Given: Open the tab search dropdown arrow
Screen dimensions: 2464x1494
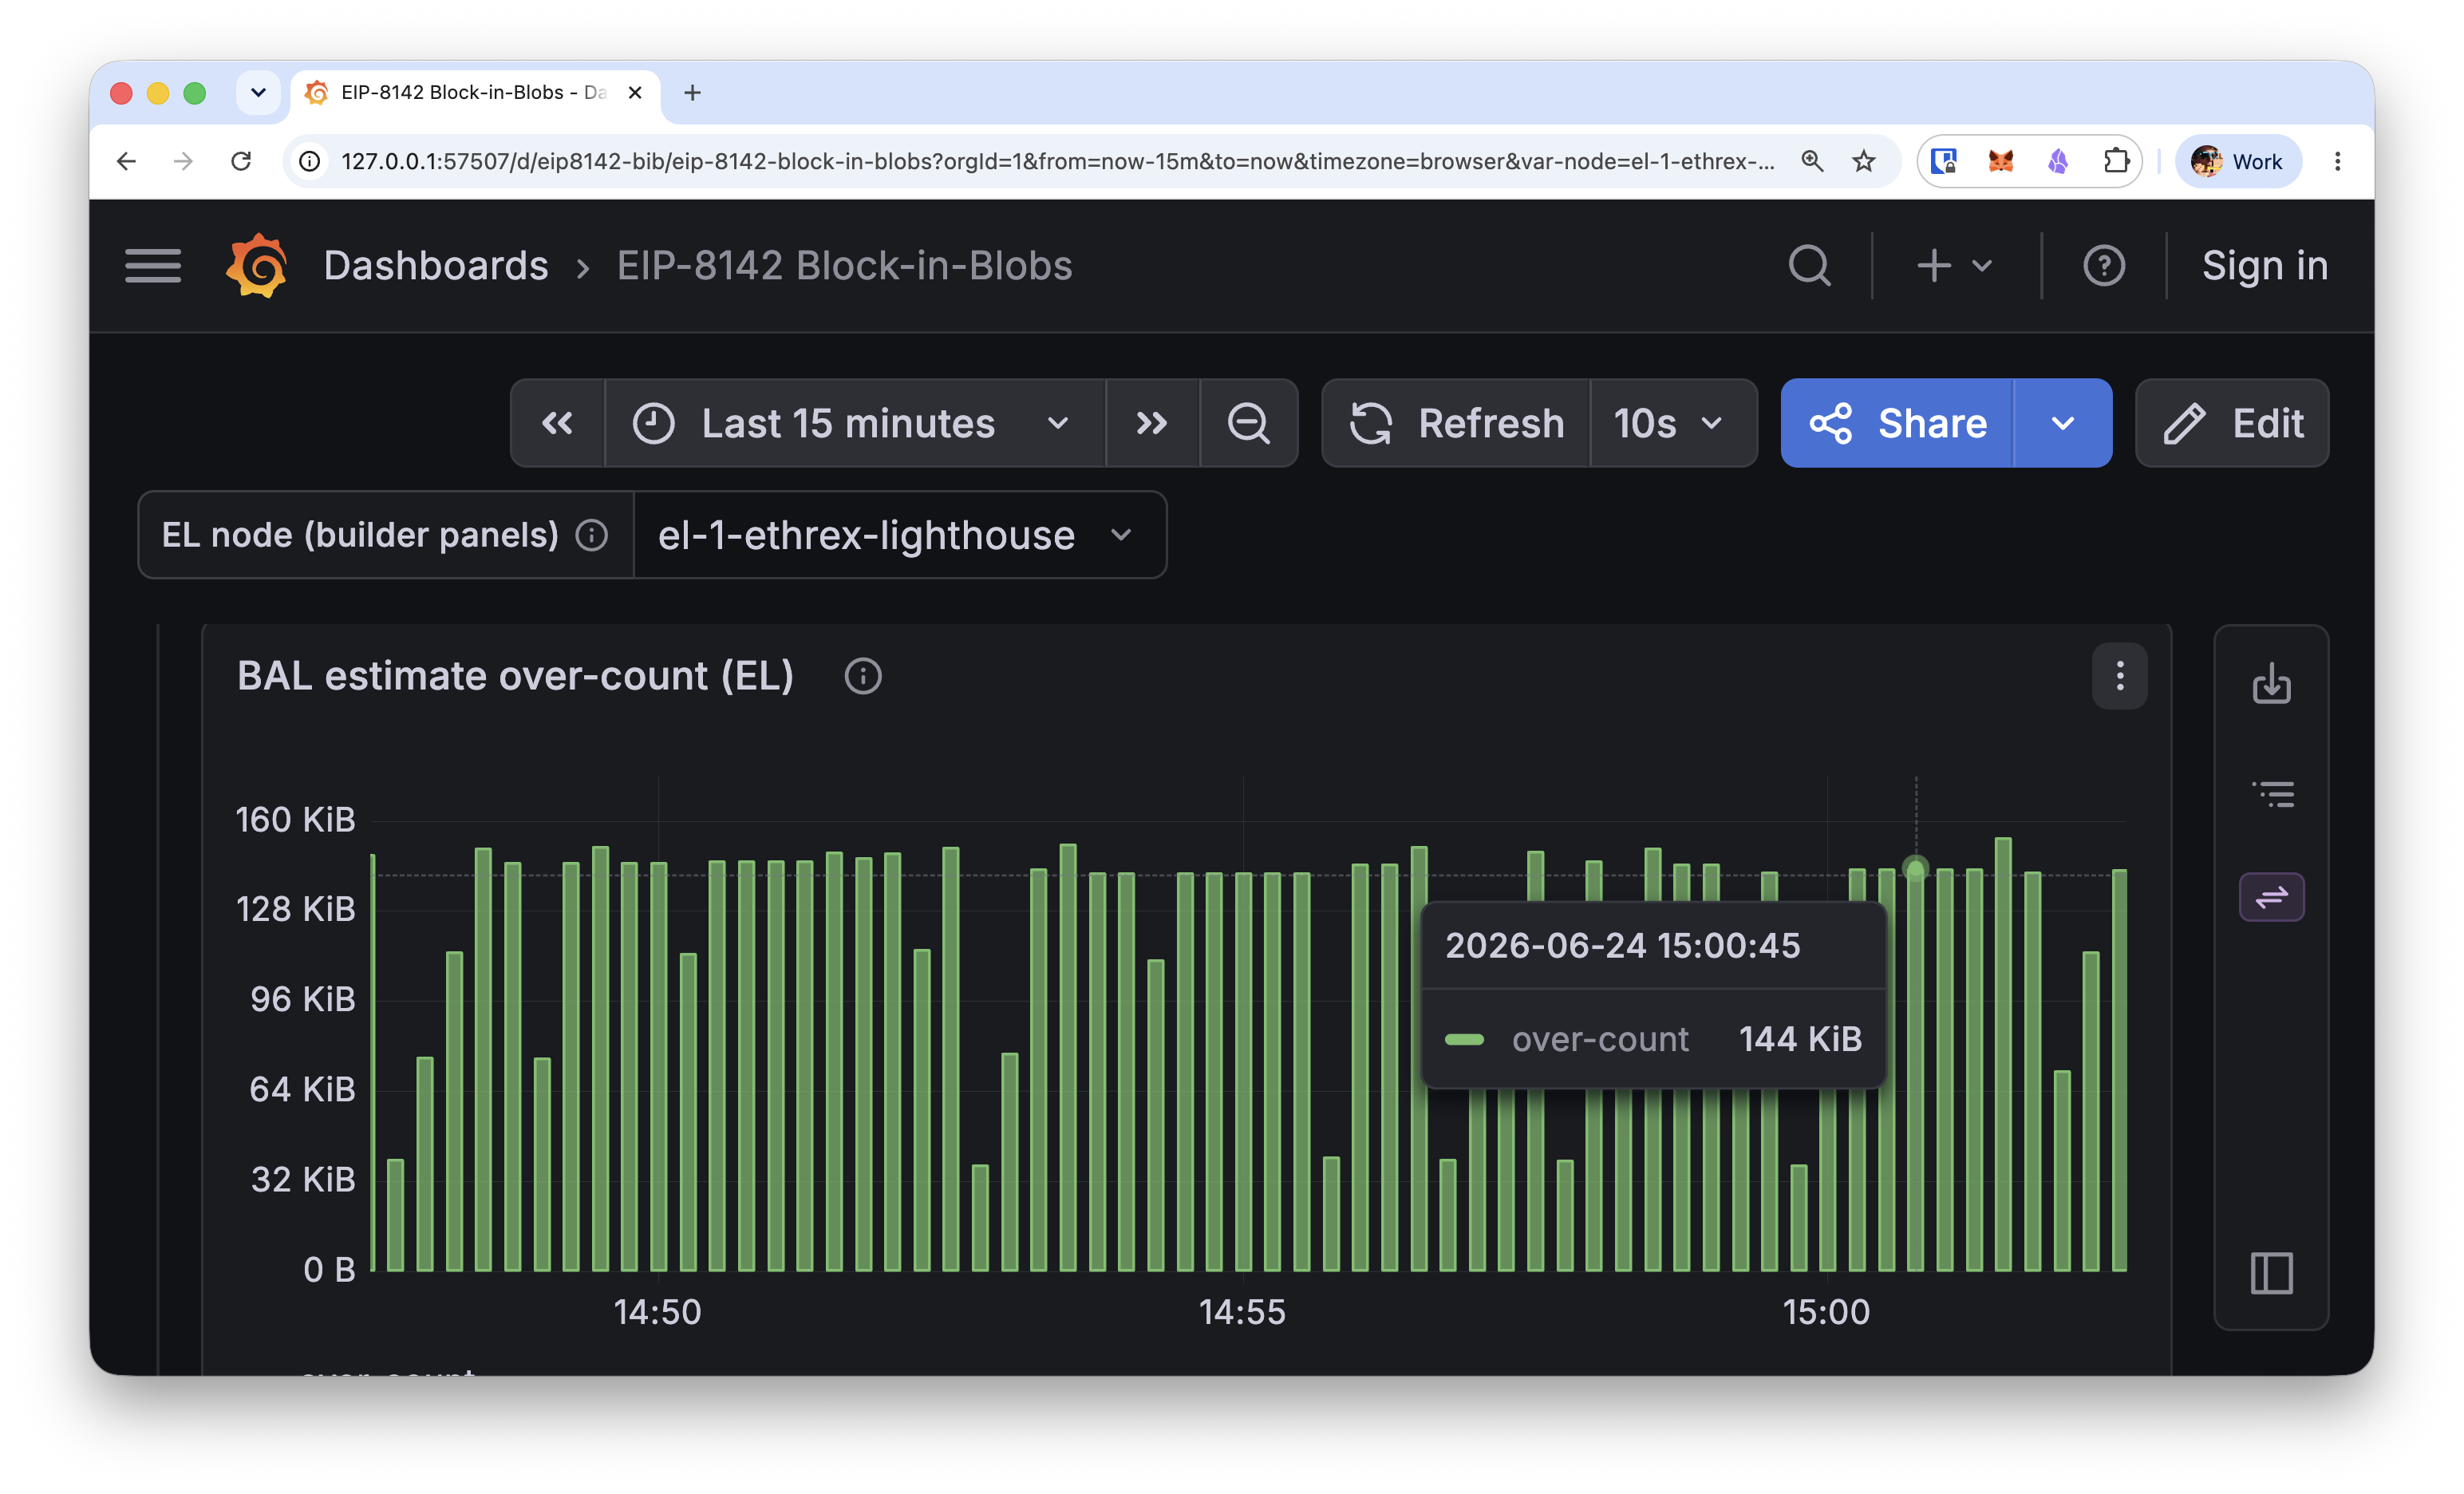Looking at the screenshot, I should [x=258, y=93].
